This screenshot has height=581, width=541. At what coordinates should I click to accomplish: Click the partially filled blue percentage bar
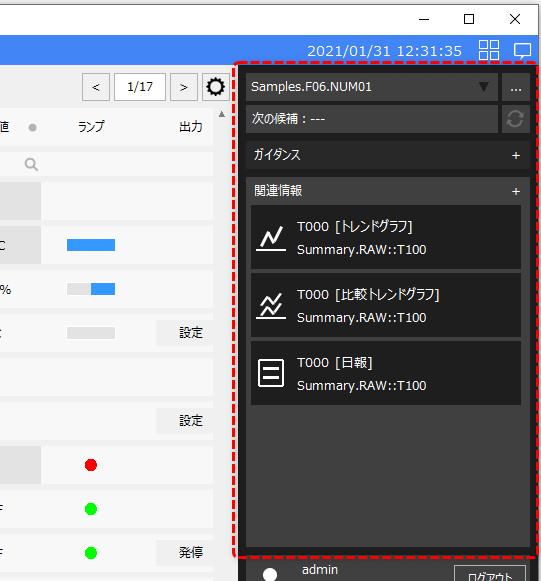(91, 289)
